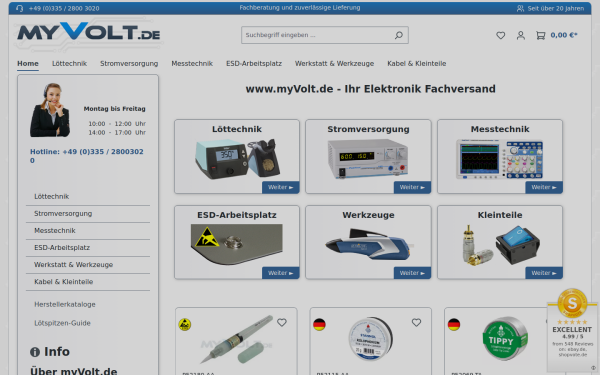Click the ESD-Arbeitsplatz card heading
600x375 pixels.
pyautogui.click(x=237, y=215)
